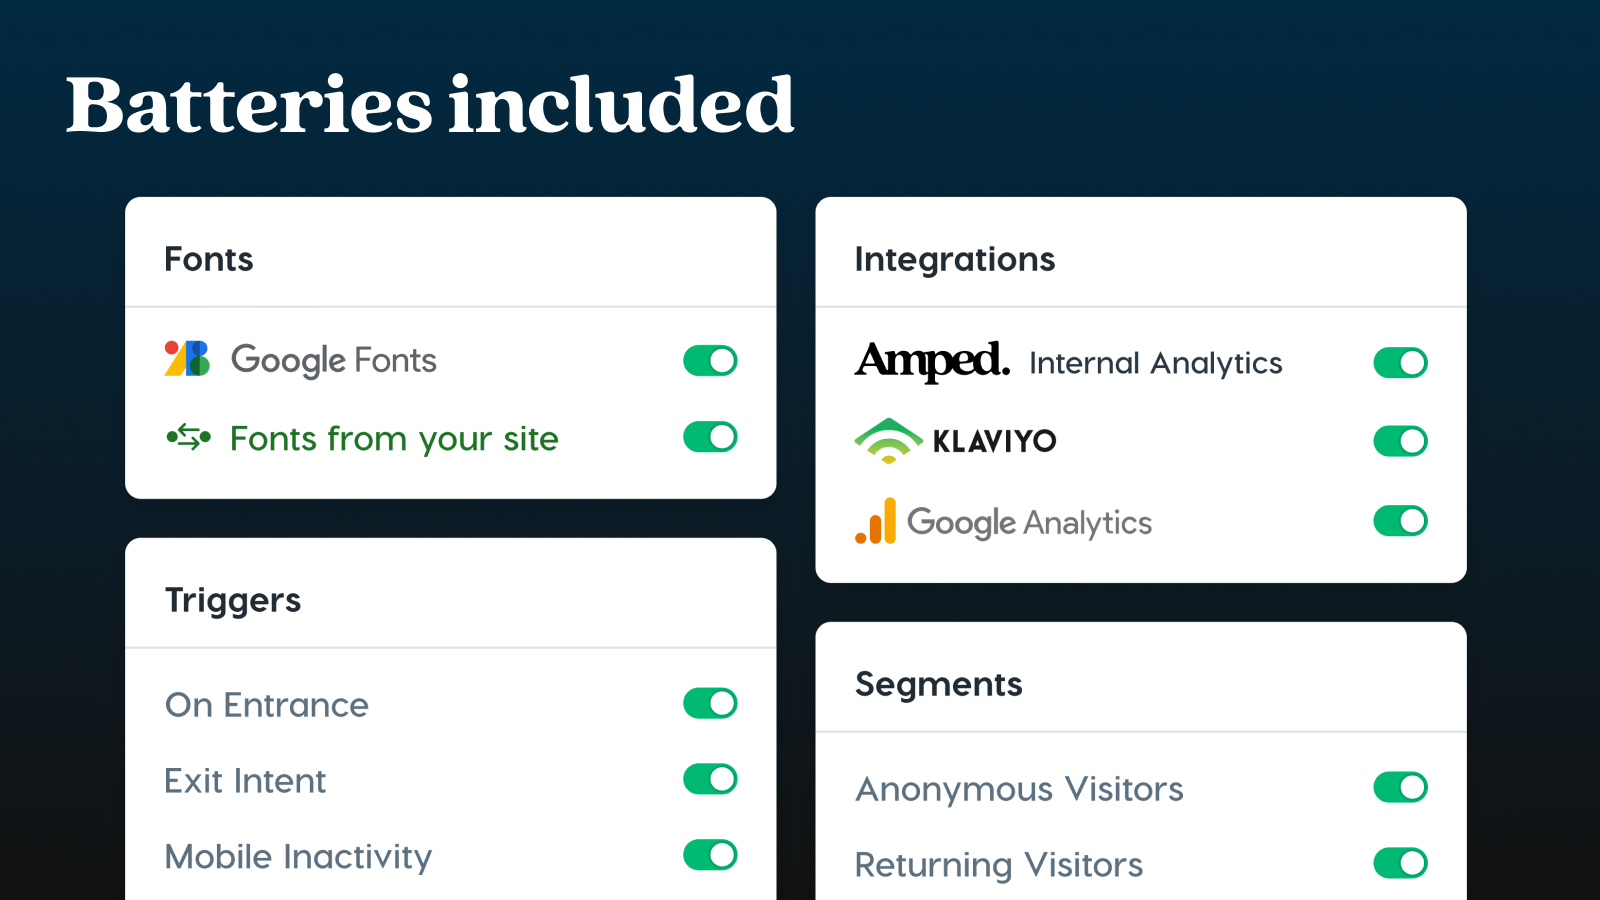Click the Integrations heading
Viewport: 1600px width, 900px height.
[x=955, y=259]
